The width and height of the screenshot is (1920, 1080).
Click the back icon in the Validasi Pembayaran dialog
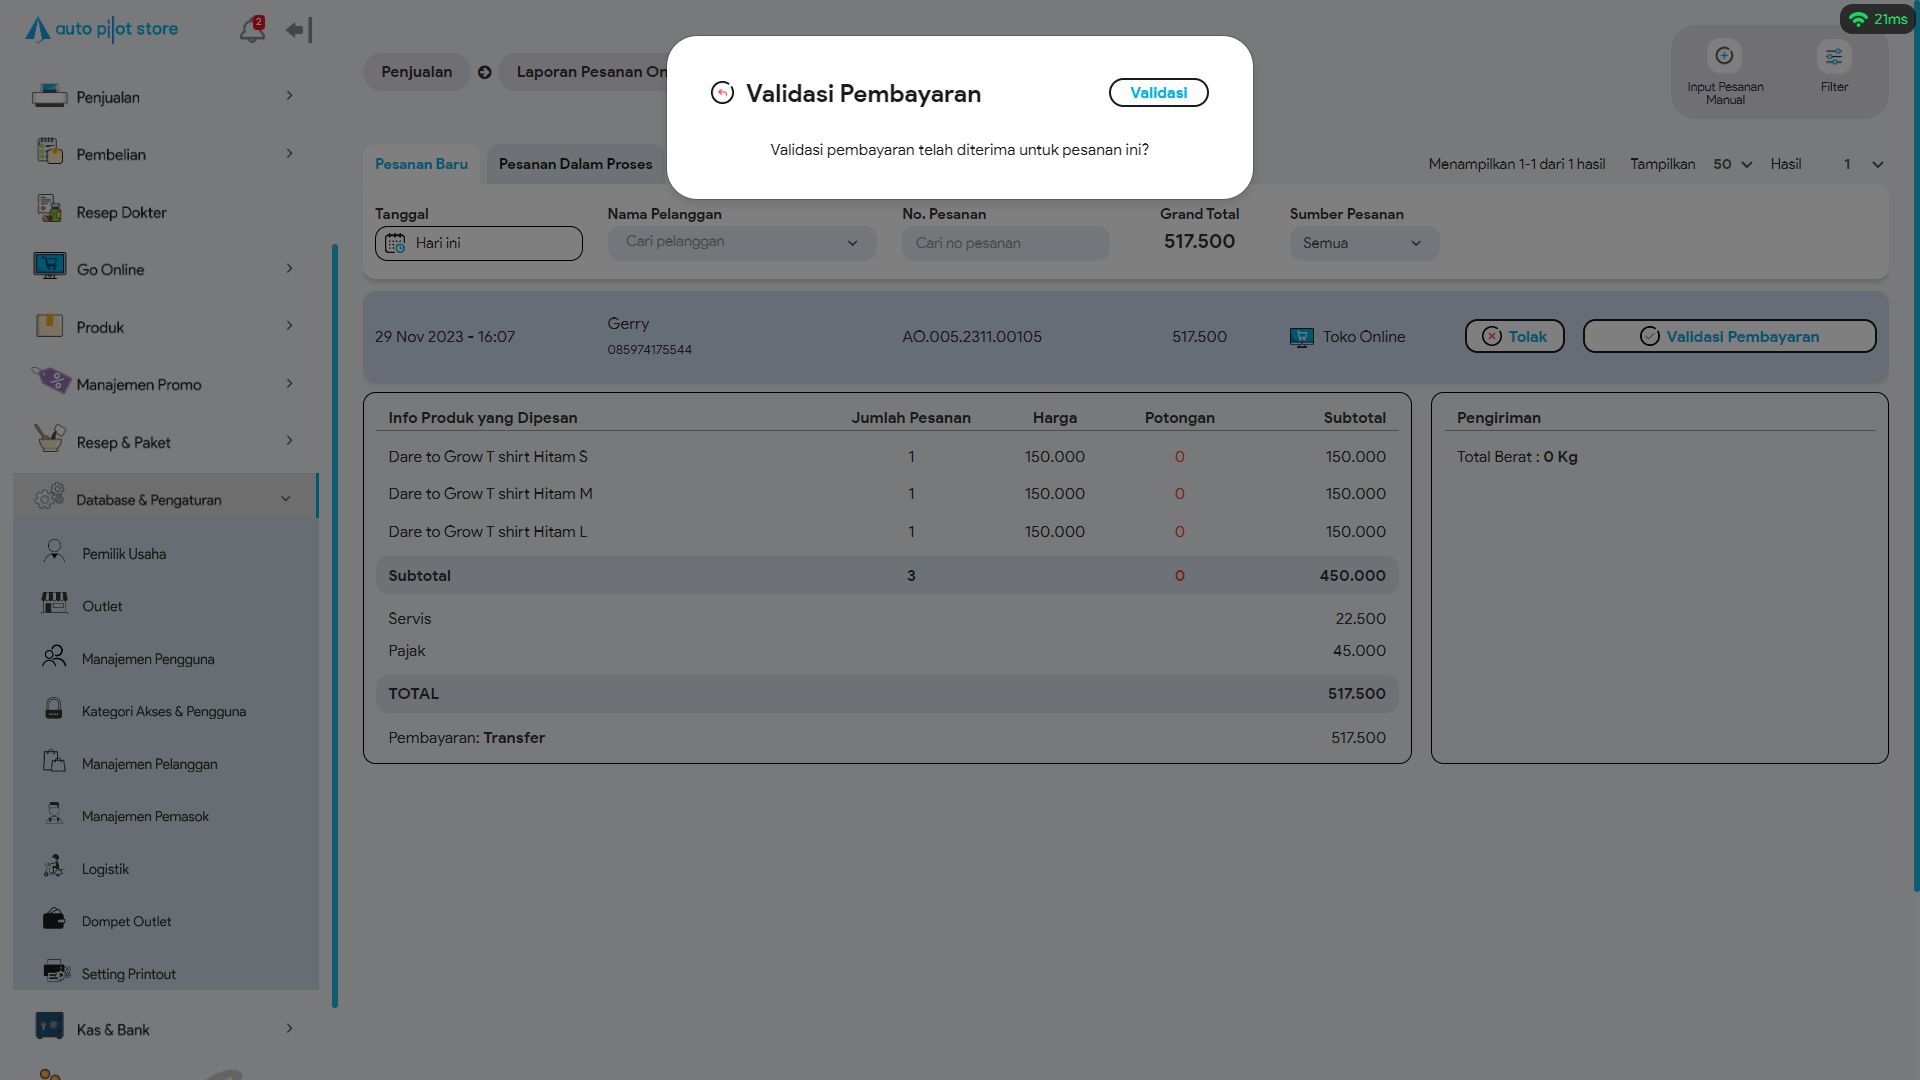tap(722, 93)
